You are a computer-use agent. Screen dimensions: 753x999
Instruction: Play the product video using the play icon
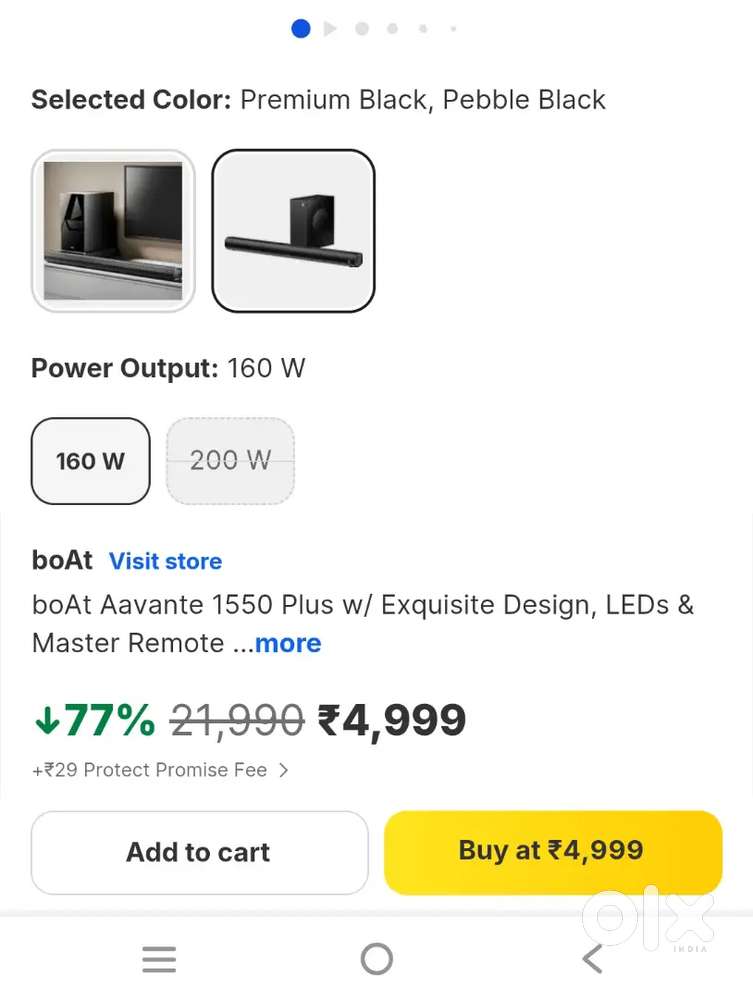point(330,28)
